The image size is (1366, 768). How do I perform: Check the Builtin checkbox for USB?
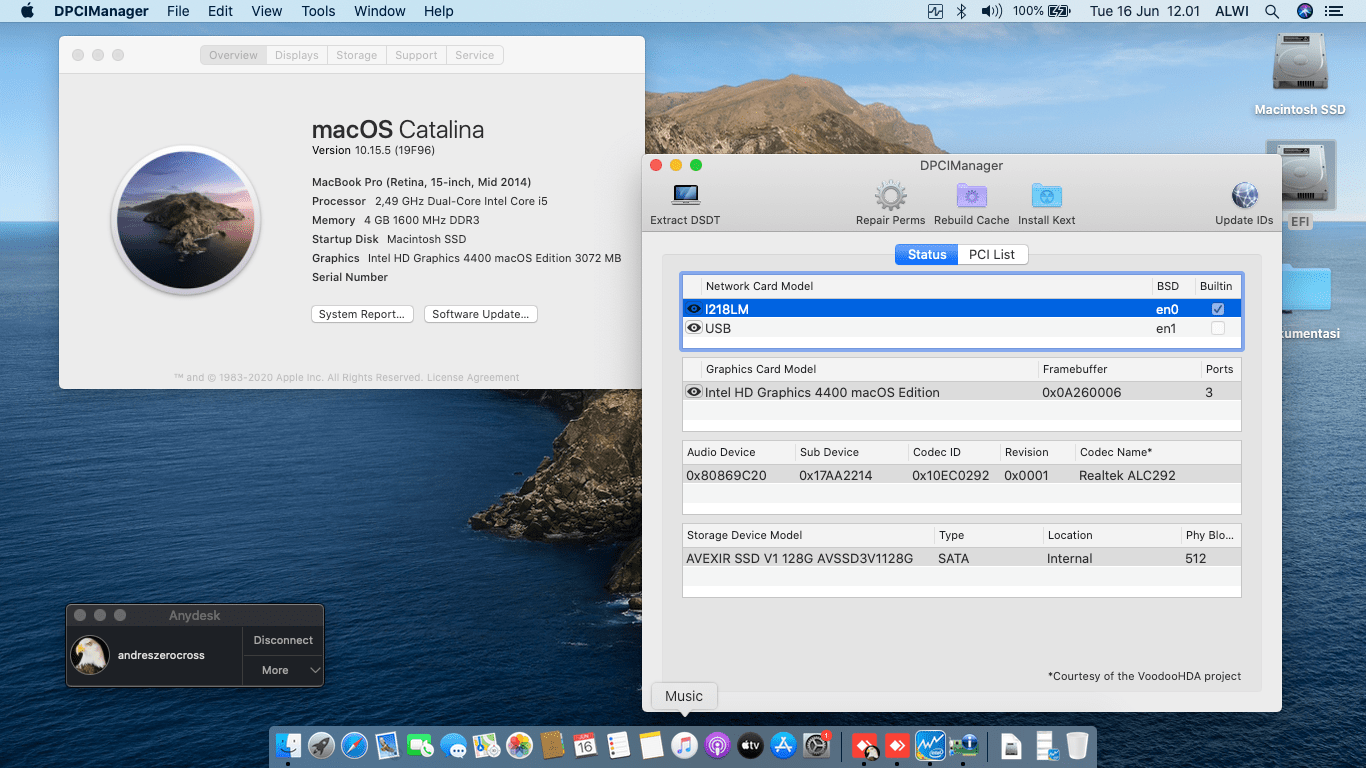tap(1217, 328)
